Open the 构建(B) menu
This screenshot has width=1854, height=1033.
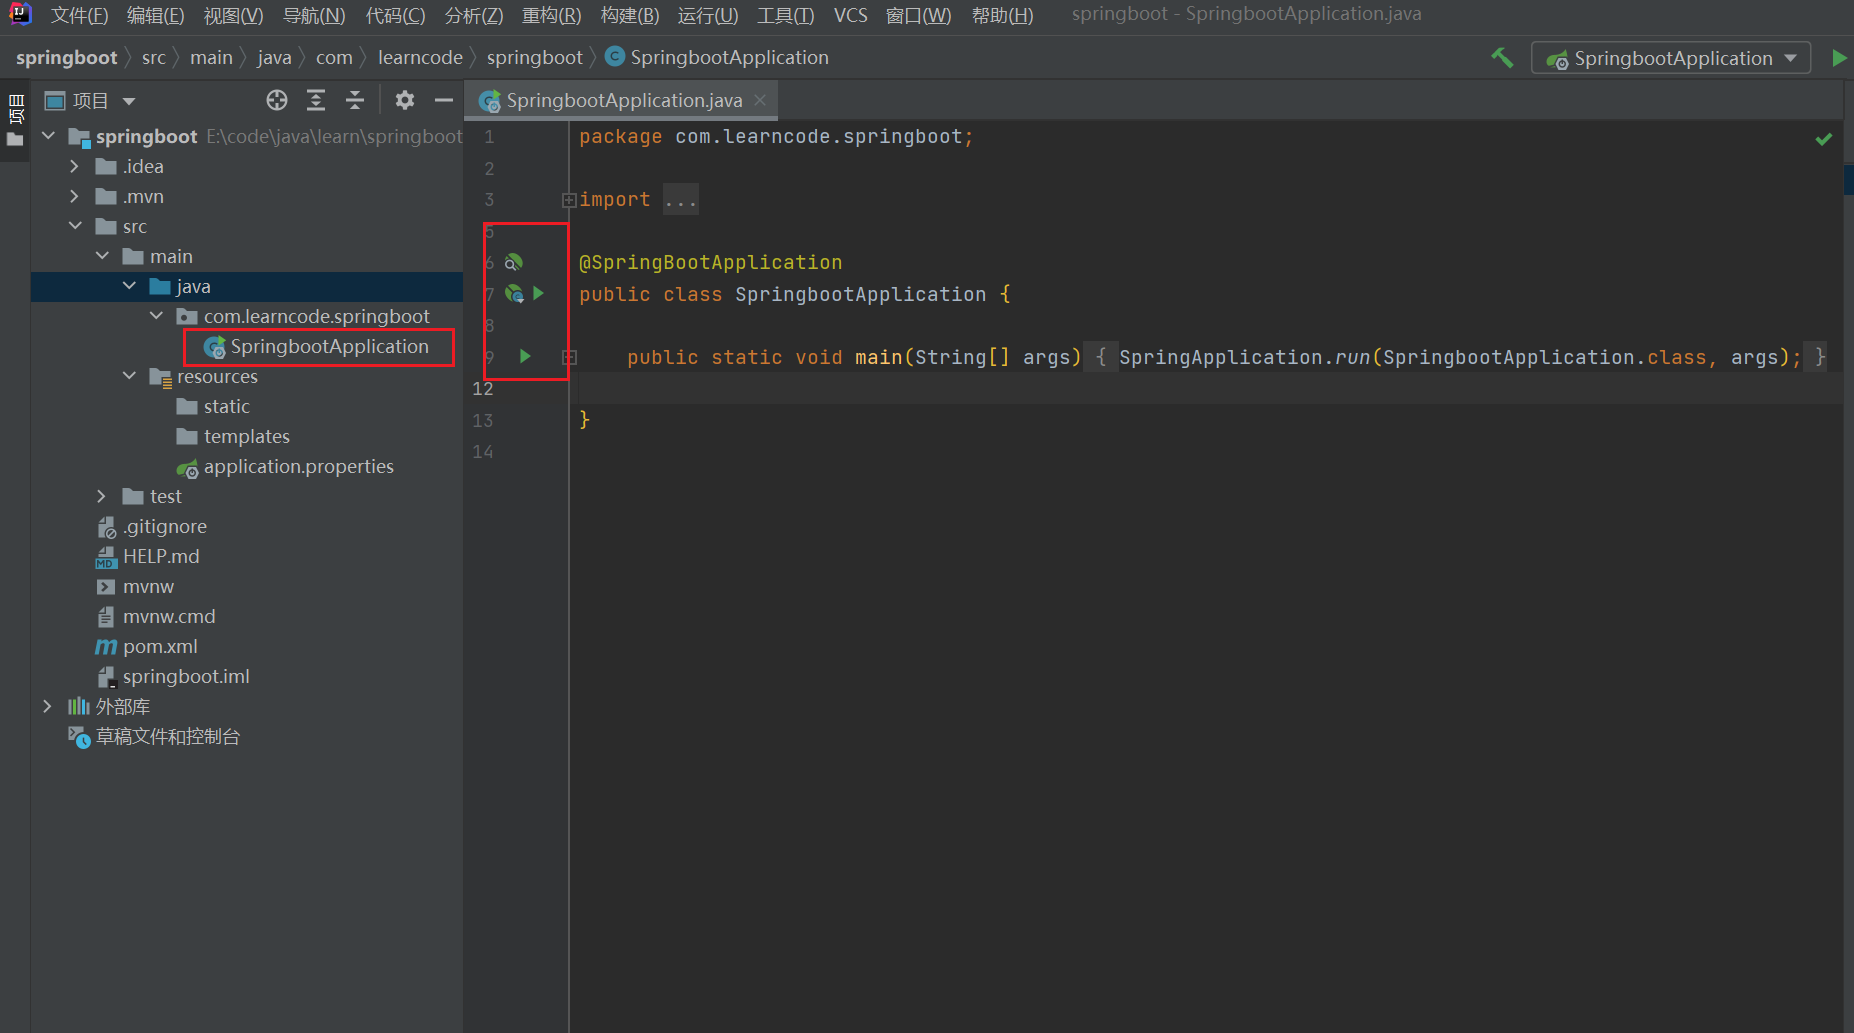point(630,16)
